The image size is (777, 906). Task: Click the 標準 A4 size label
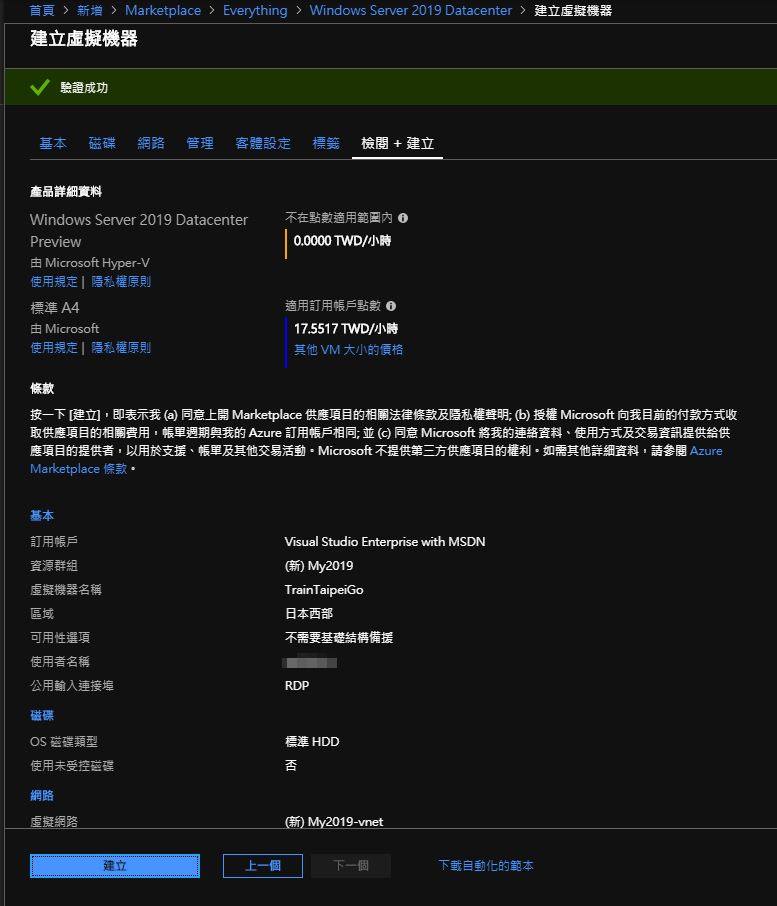pos(55,307)
